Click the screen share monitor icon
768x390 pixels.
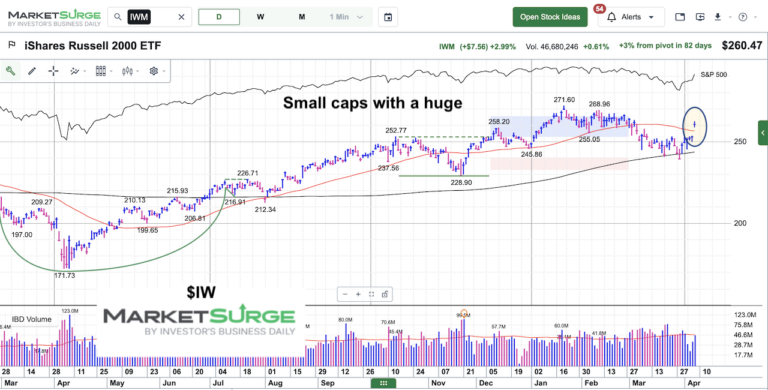pos(700,17)
